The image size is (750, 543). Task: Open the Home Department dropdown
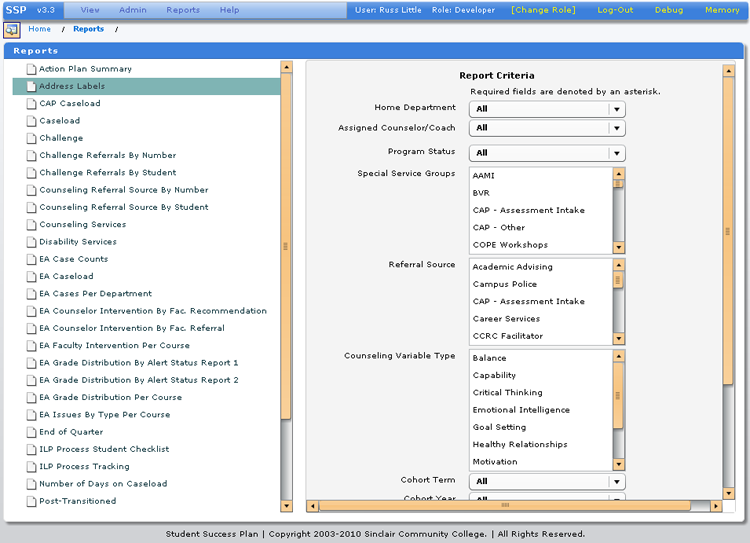coord(616,109)
